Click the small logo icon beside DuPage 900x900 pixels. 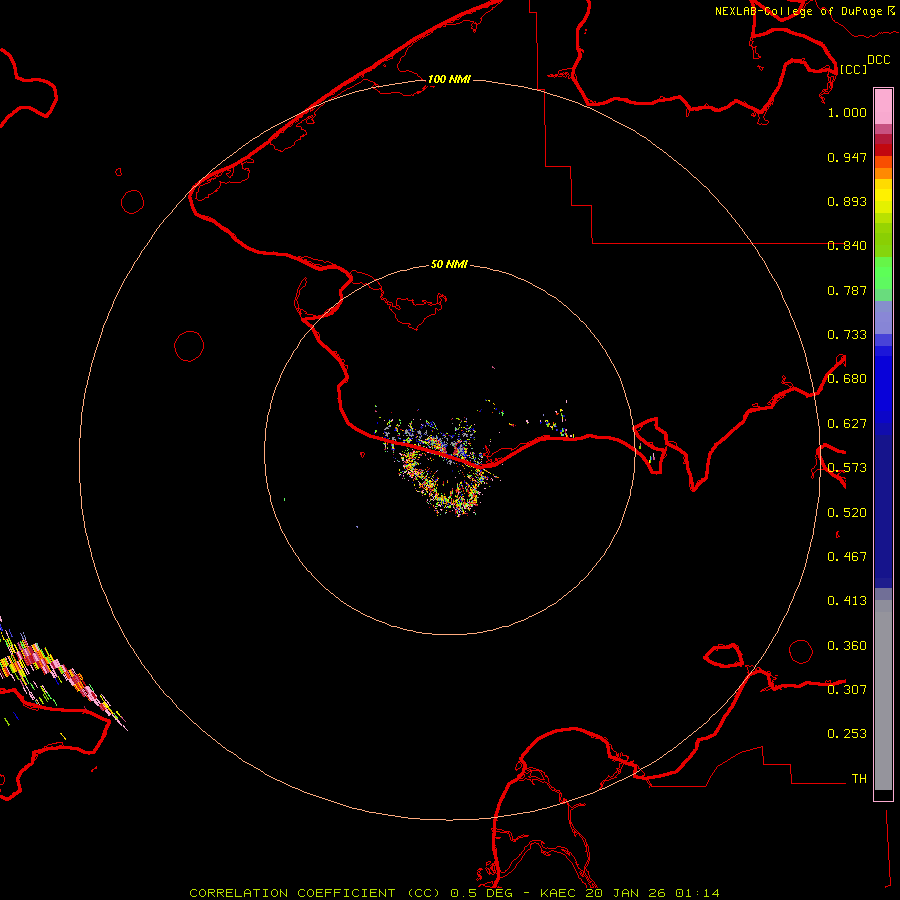pos(889,10)
